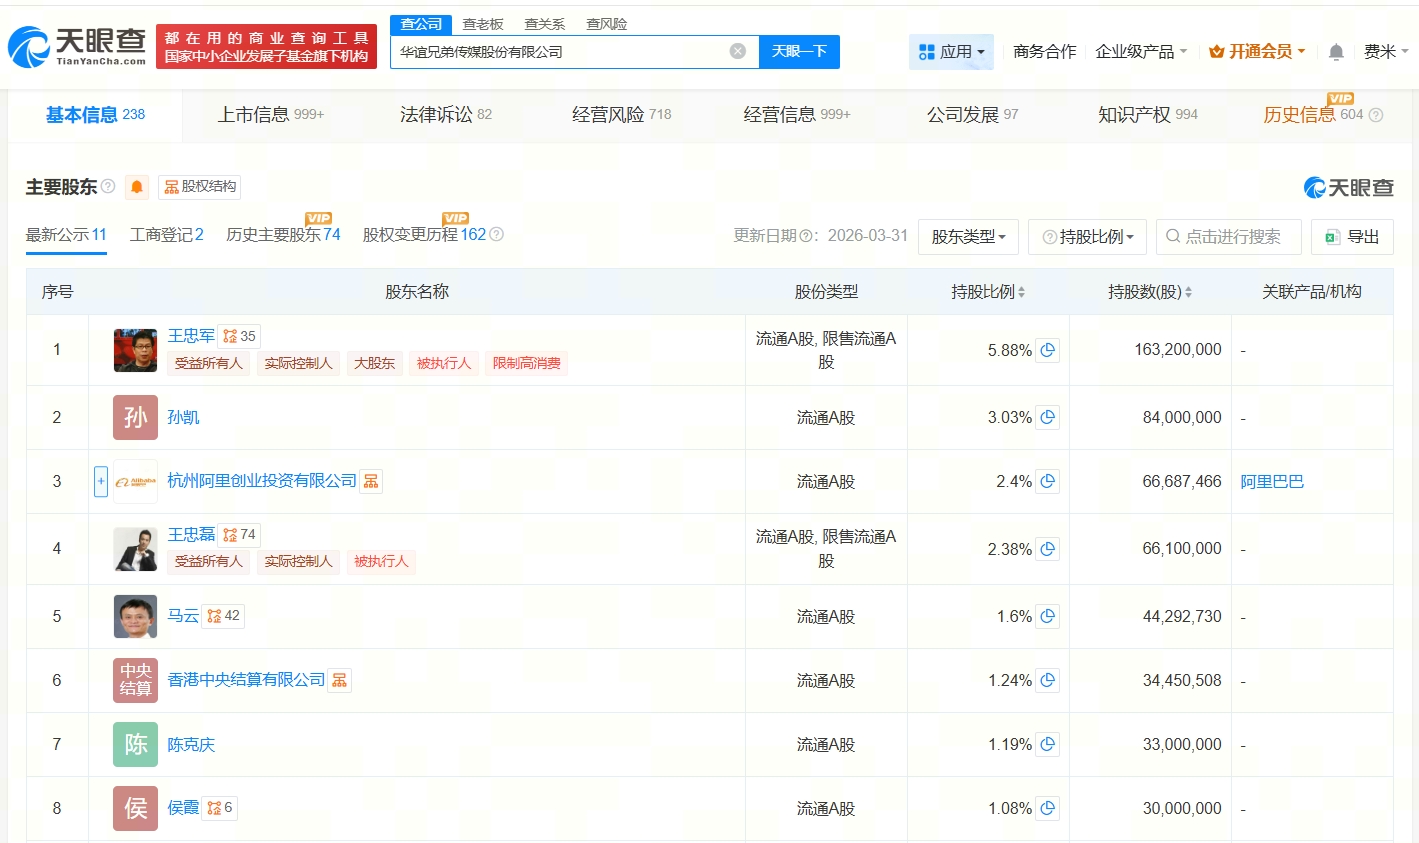Open the 香港中央结算有限公司 shareholder link

pos(246,680)
